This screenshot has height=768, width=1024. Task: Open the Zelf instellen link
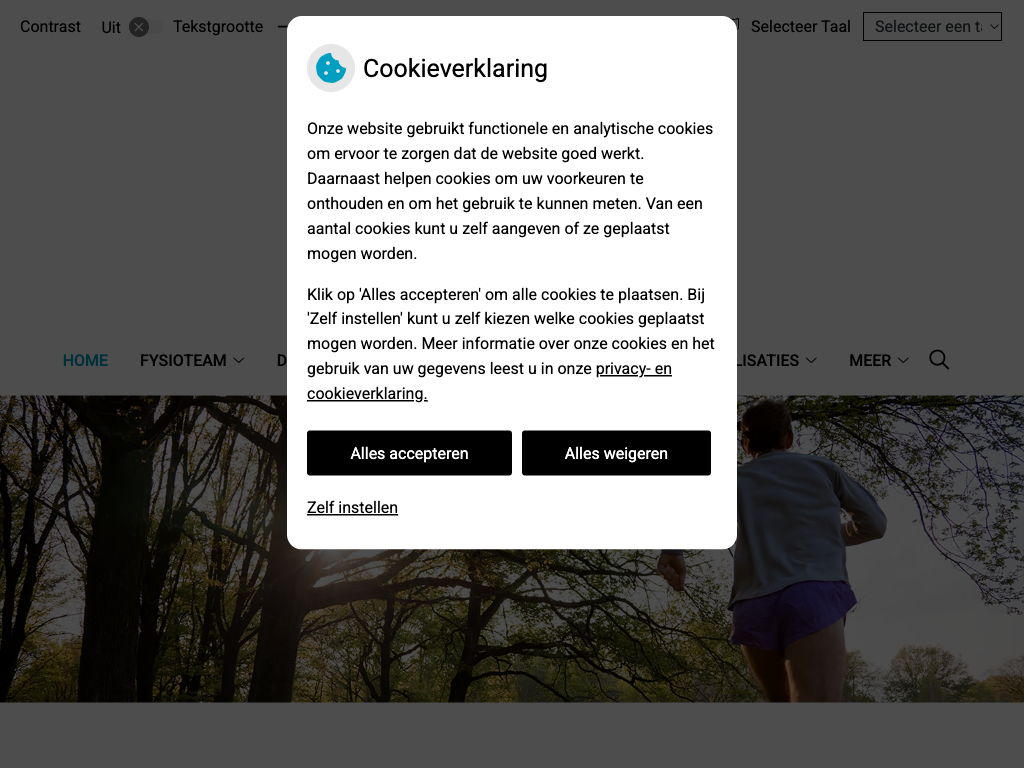(x=352, y=507)
